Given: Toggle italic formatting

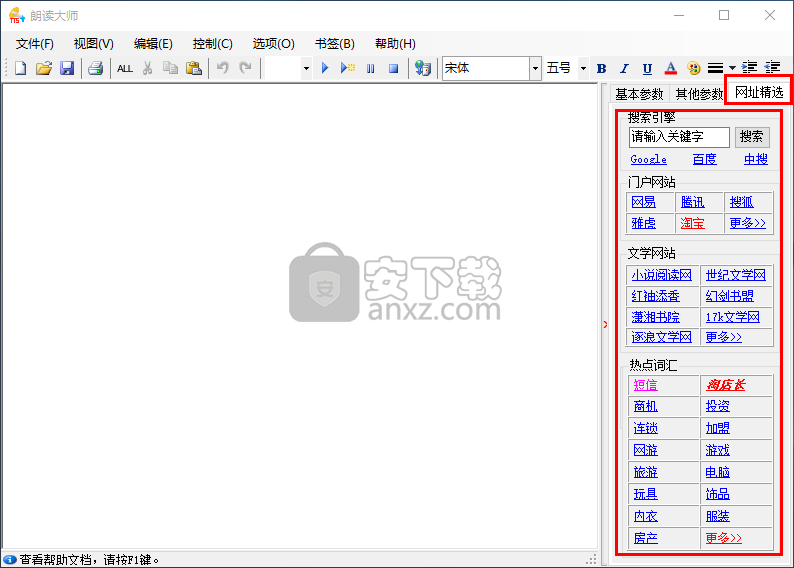Looking at the screenshot, I should point(624,68).
